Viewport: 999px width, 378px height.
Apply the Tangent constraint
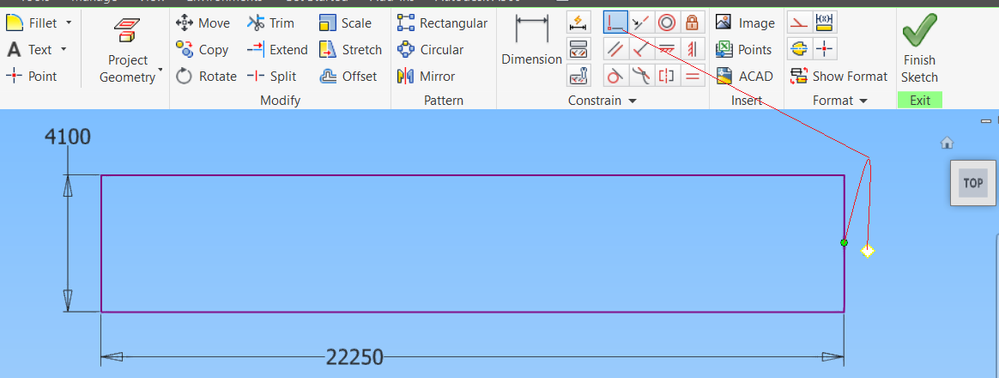pos(615,76)
